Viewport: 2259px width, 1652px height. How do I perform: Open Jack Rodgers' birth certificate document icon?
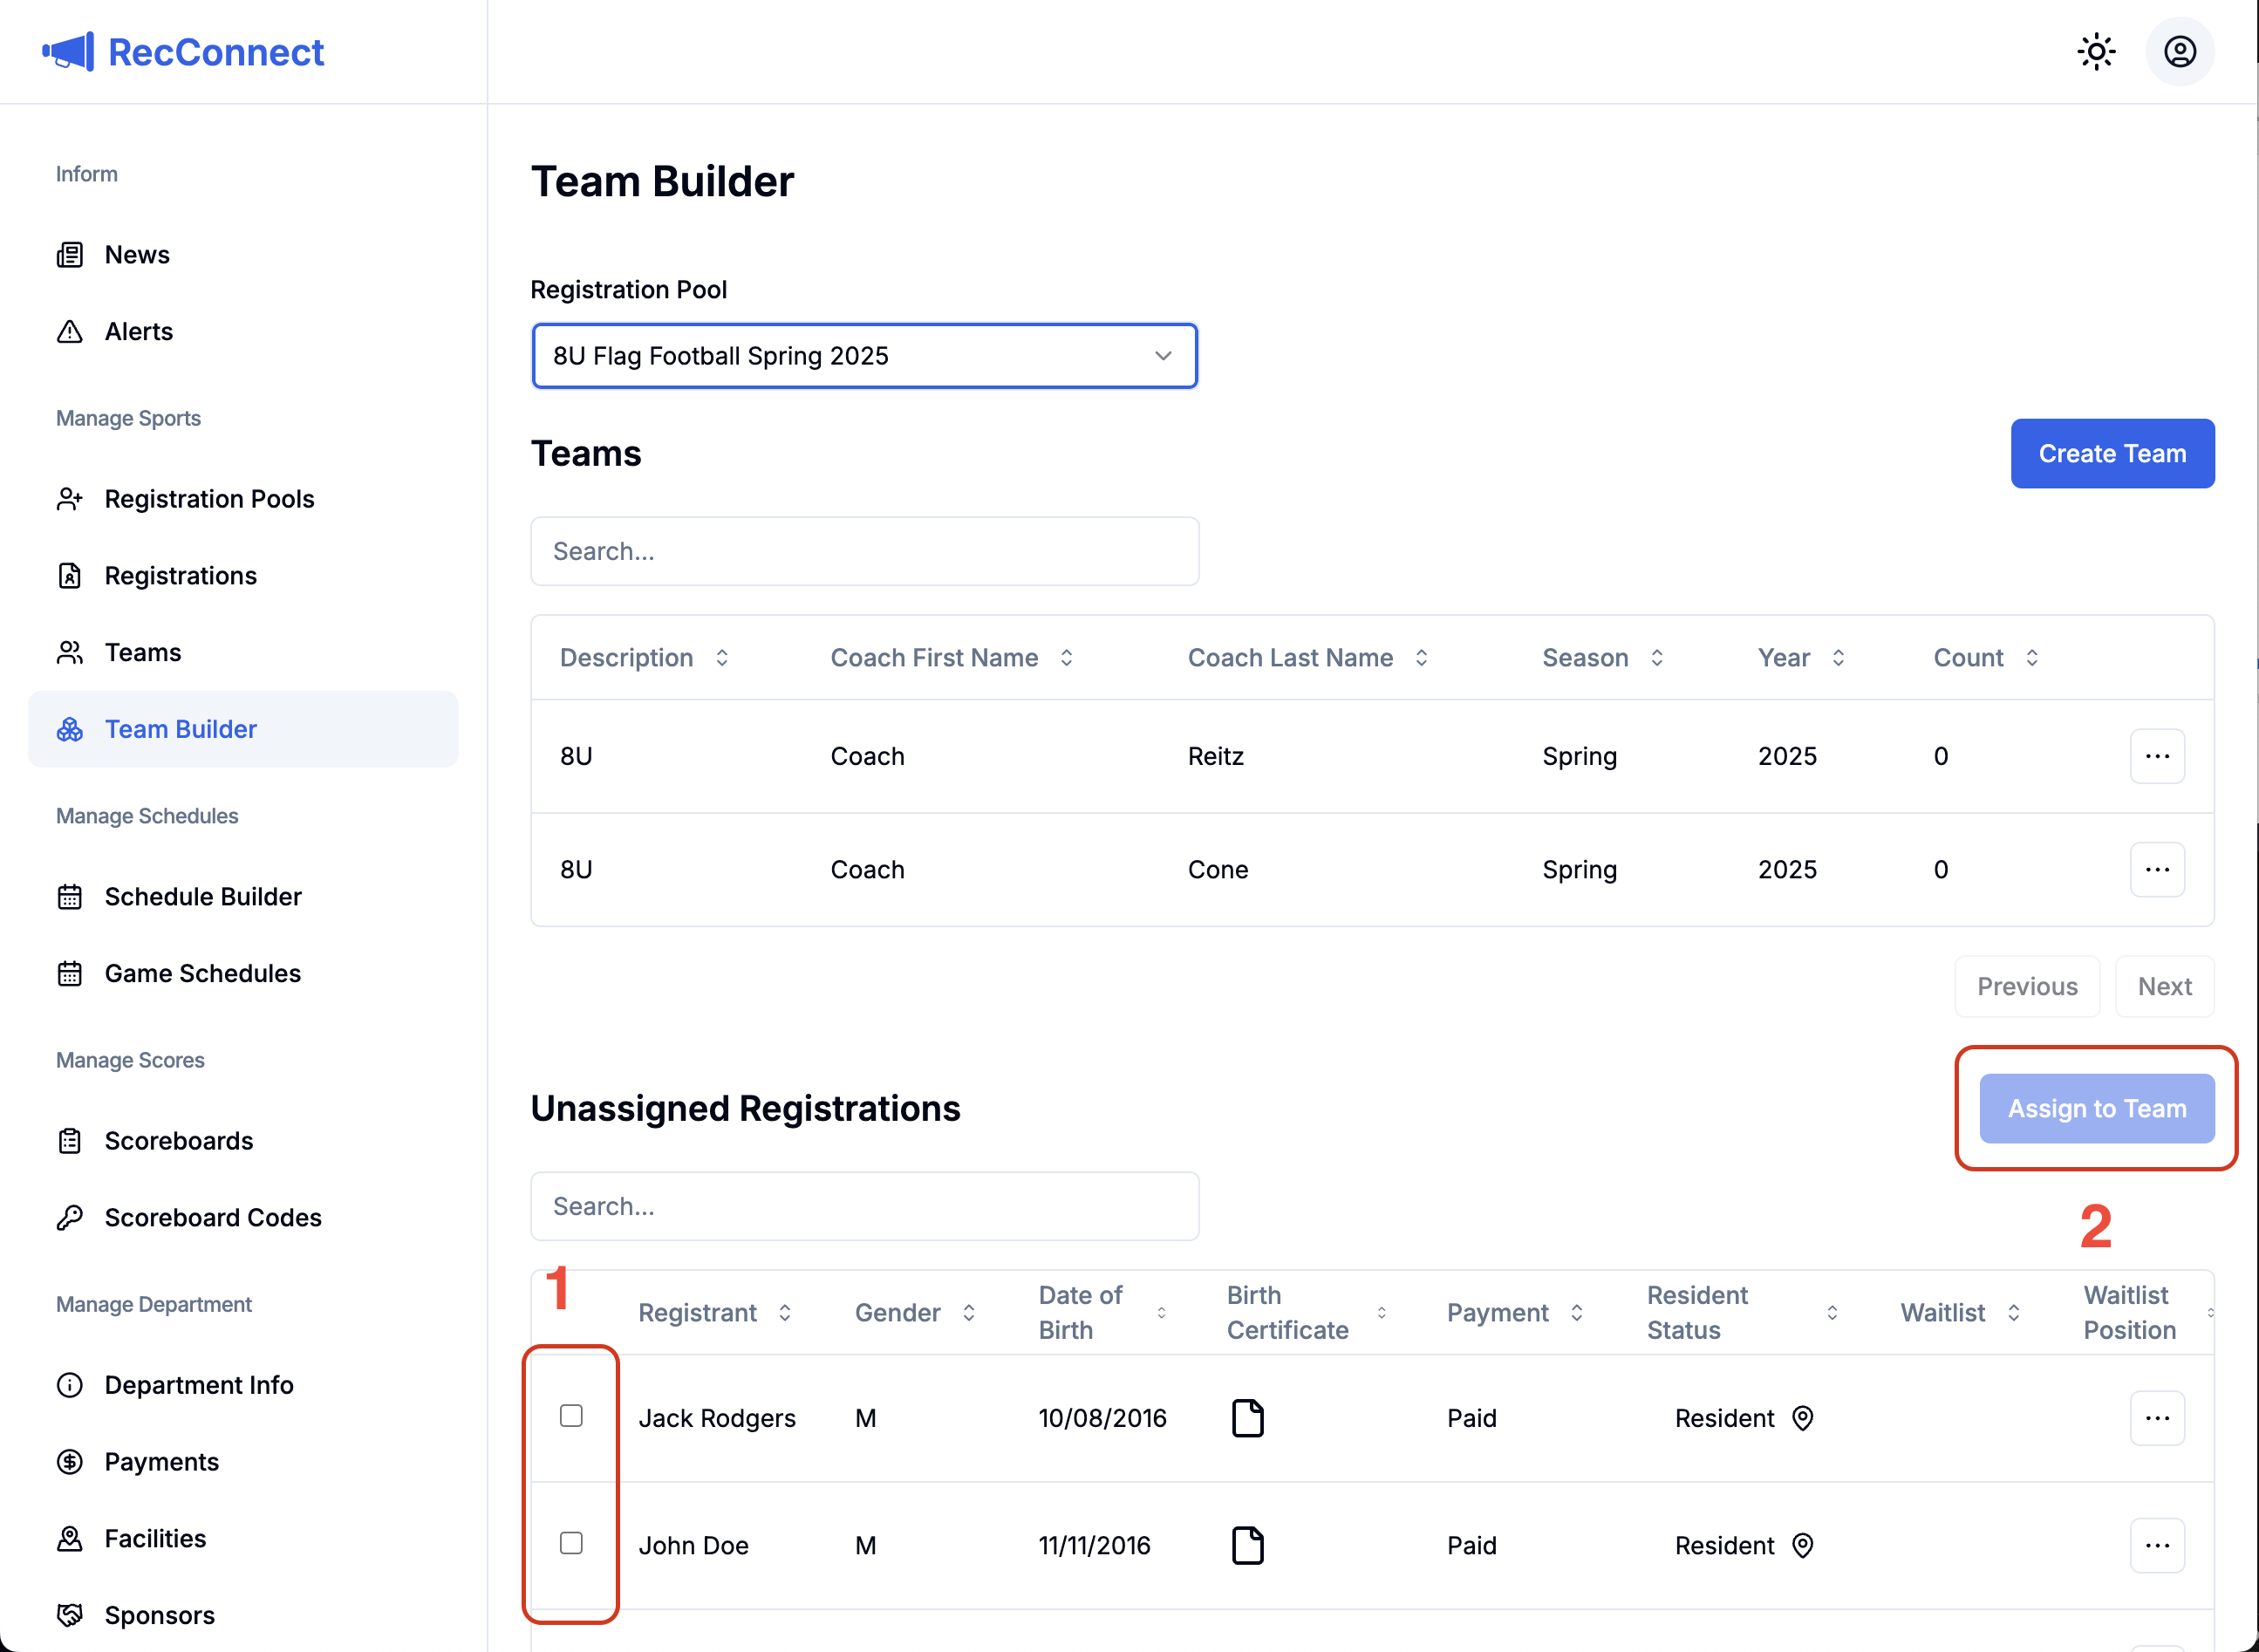pyautogui.click(x=1247, y=1418)
